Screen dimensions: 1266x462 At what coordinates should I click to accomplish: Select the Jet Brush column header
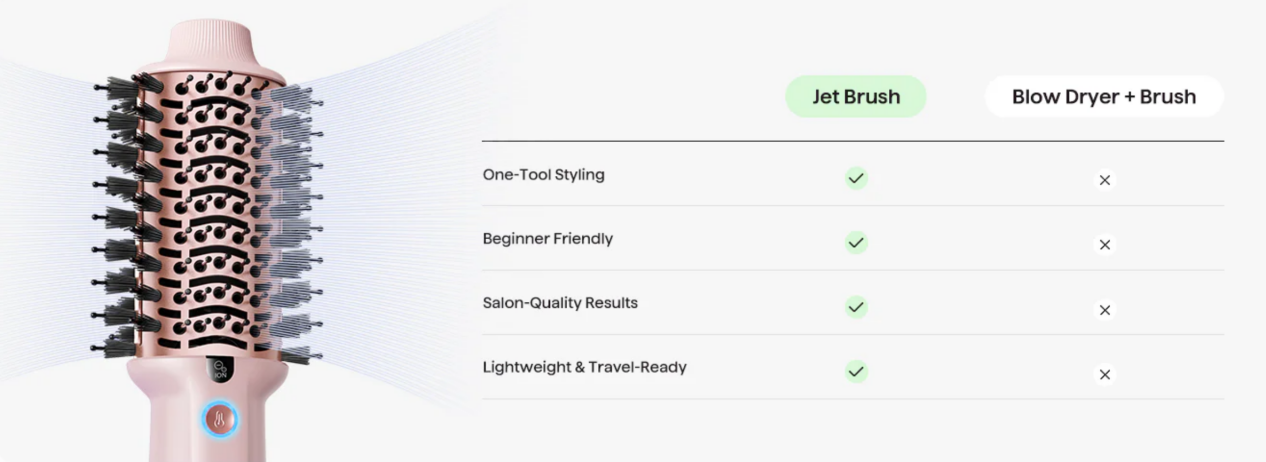[856, 97]
